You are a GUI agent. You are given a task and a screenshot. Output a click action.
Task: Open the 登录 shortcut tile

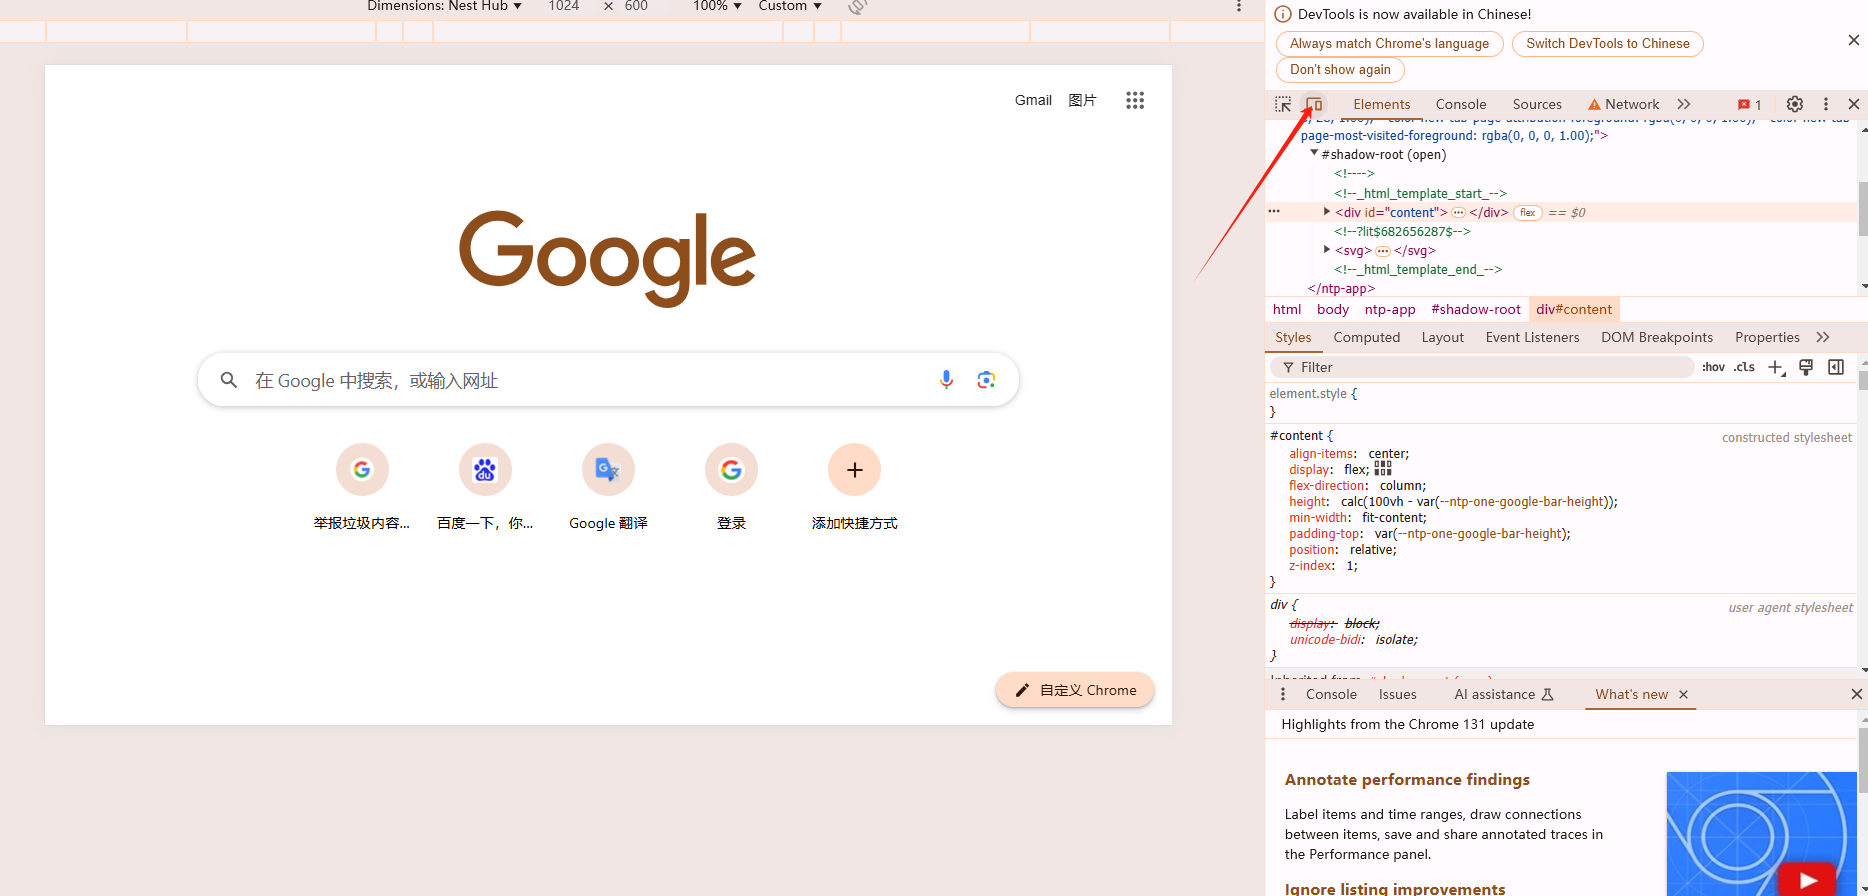coord(731,487)
